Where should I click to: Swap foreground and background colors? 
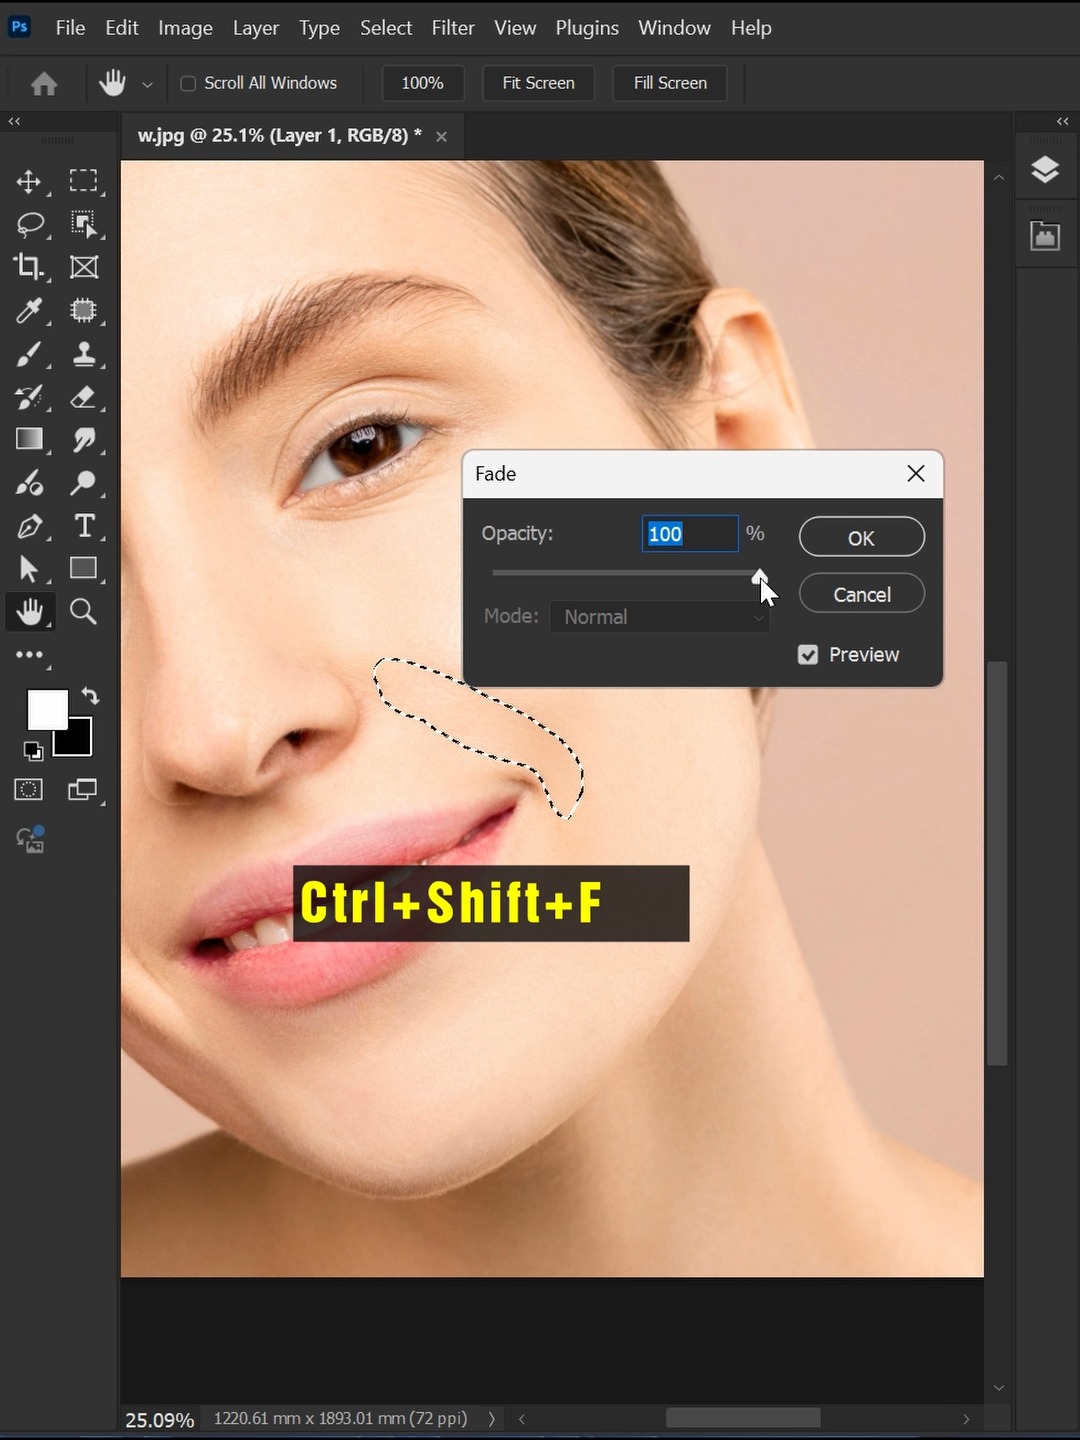(x=90, y=696)
